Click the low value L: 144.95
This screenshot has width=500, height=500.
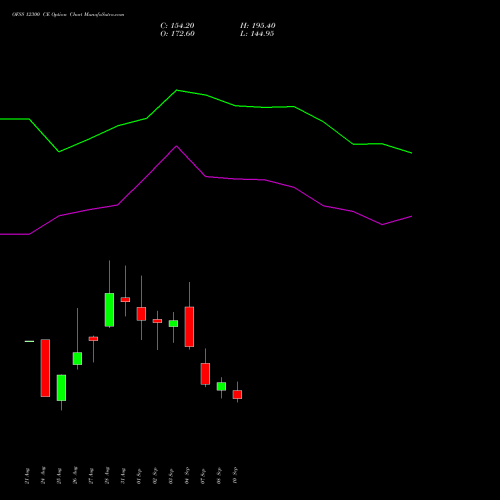click(257, 34)
